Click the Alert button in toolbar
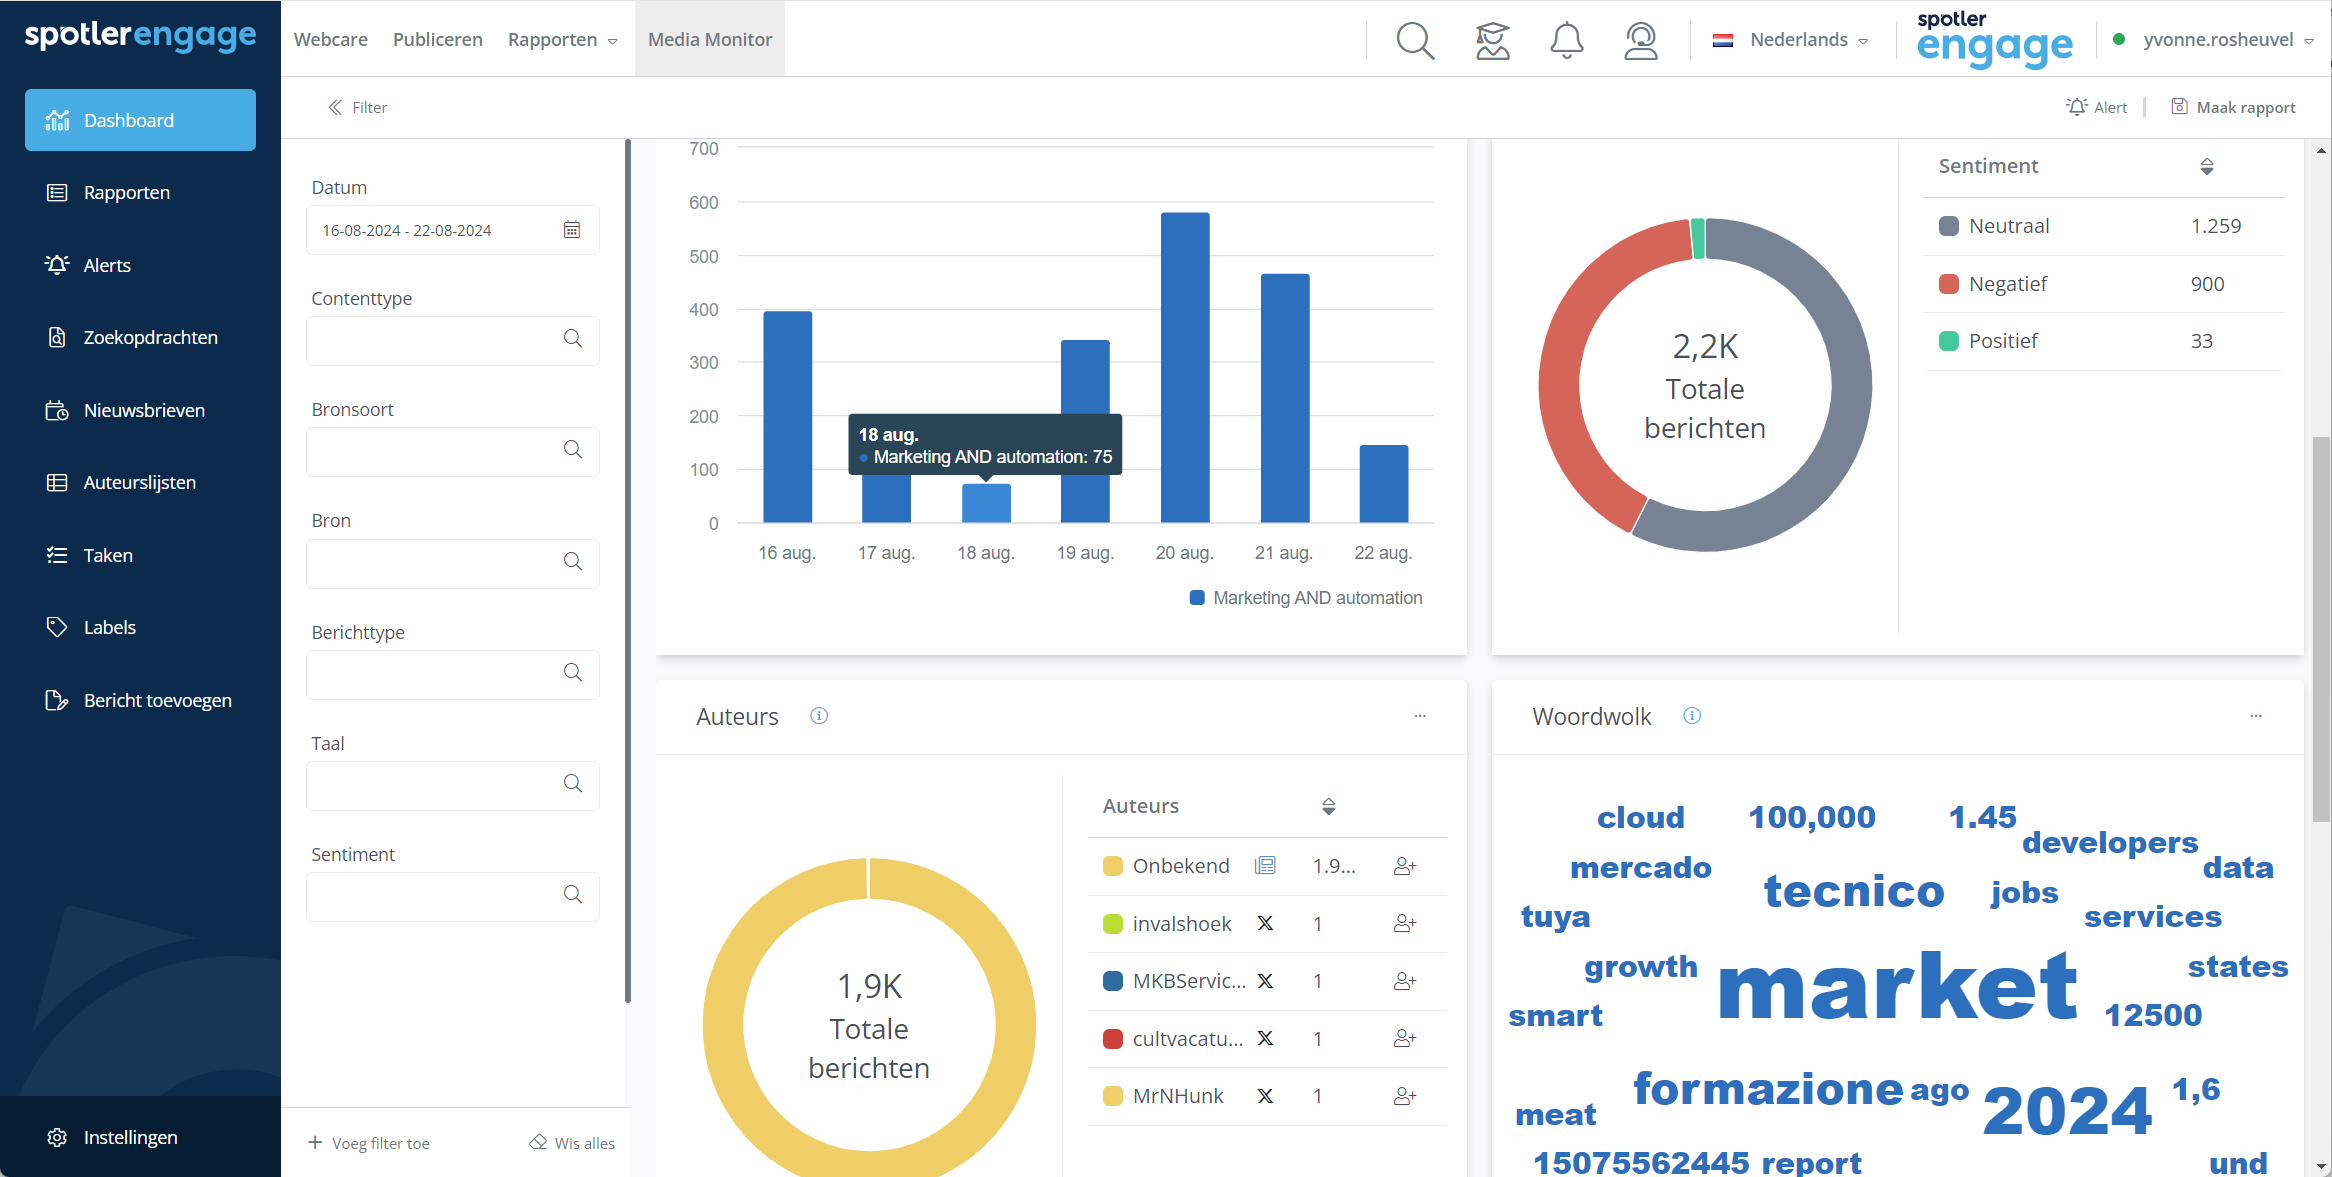 click(x=2097, y=107)
